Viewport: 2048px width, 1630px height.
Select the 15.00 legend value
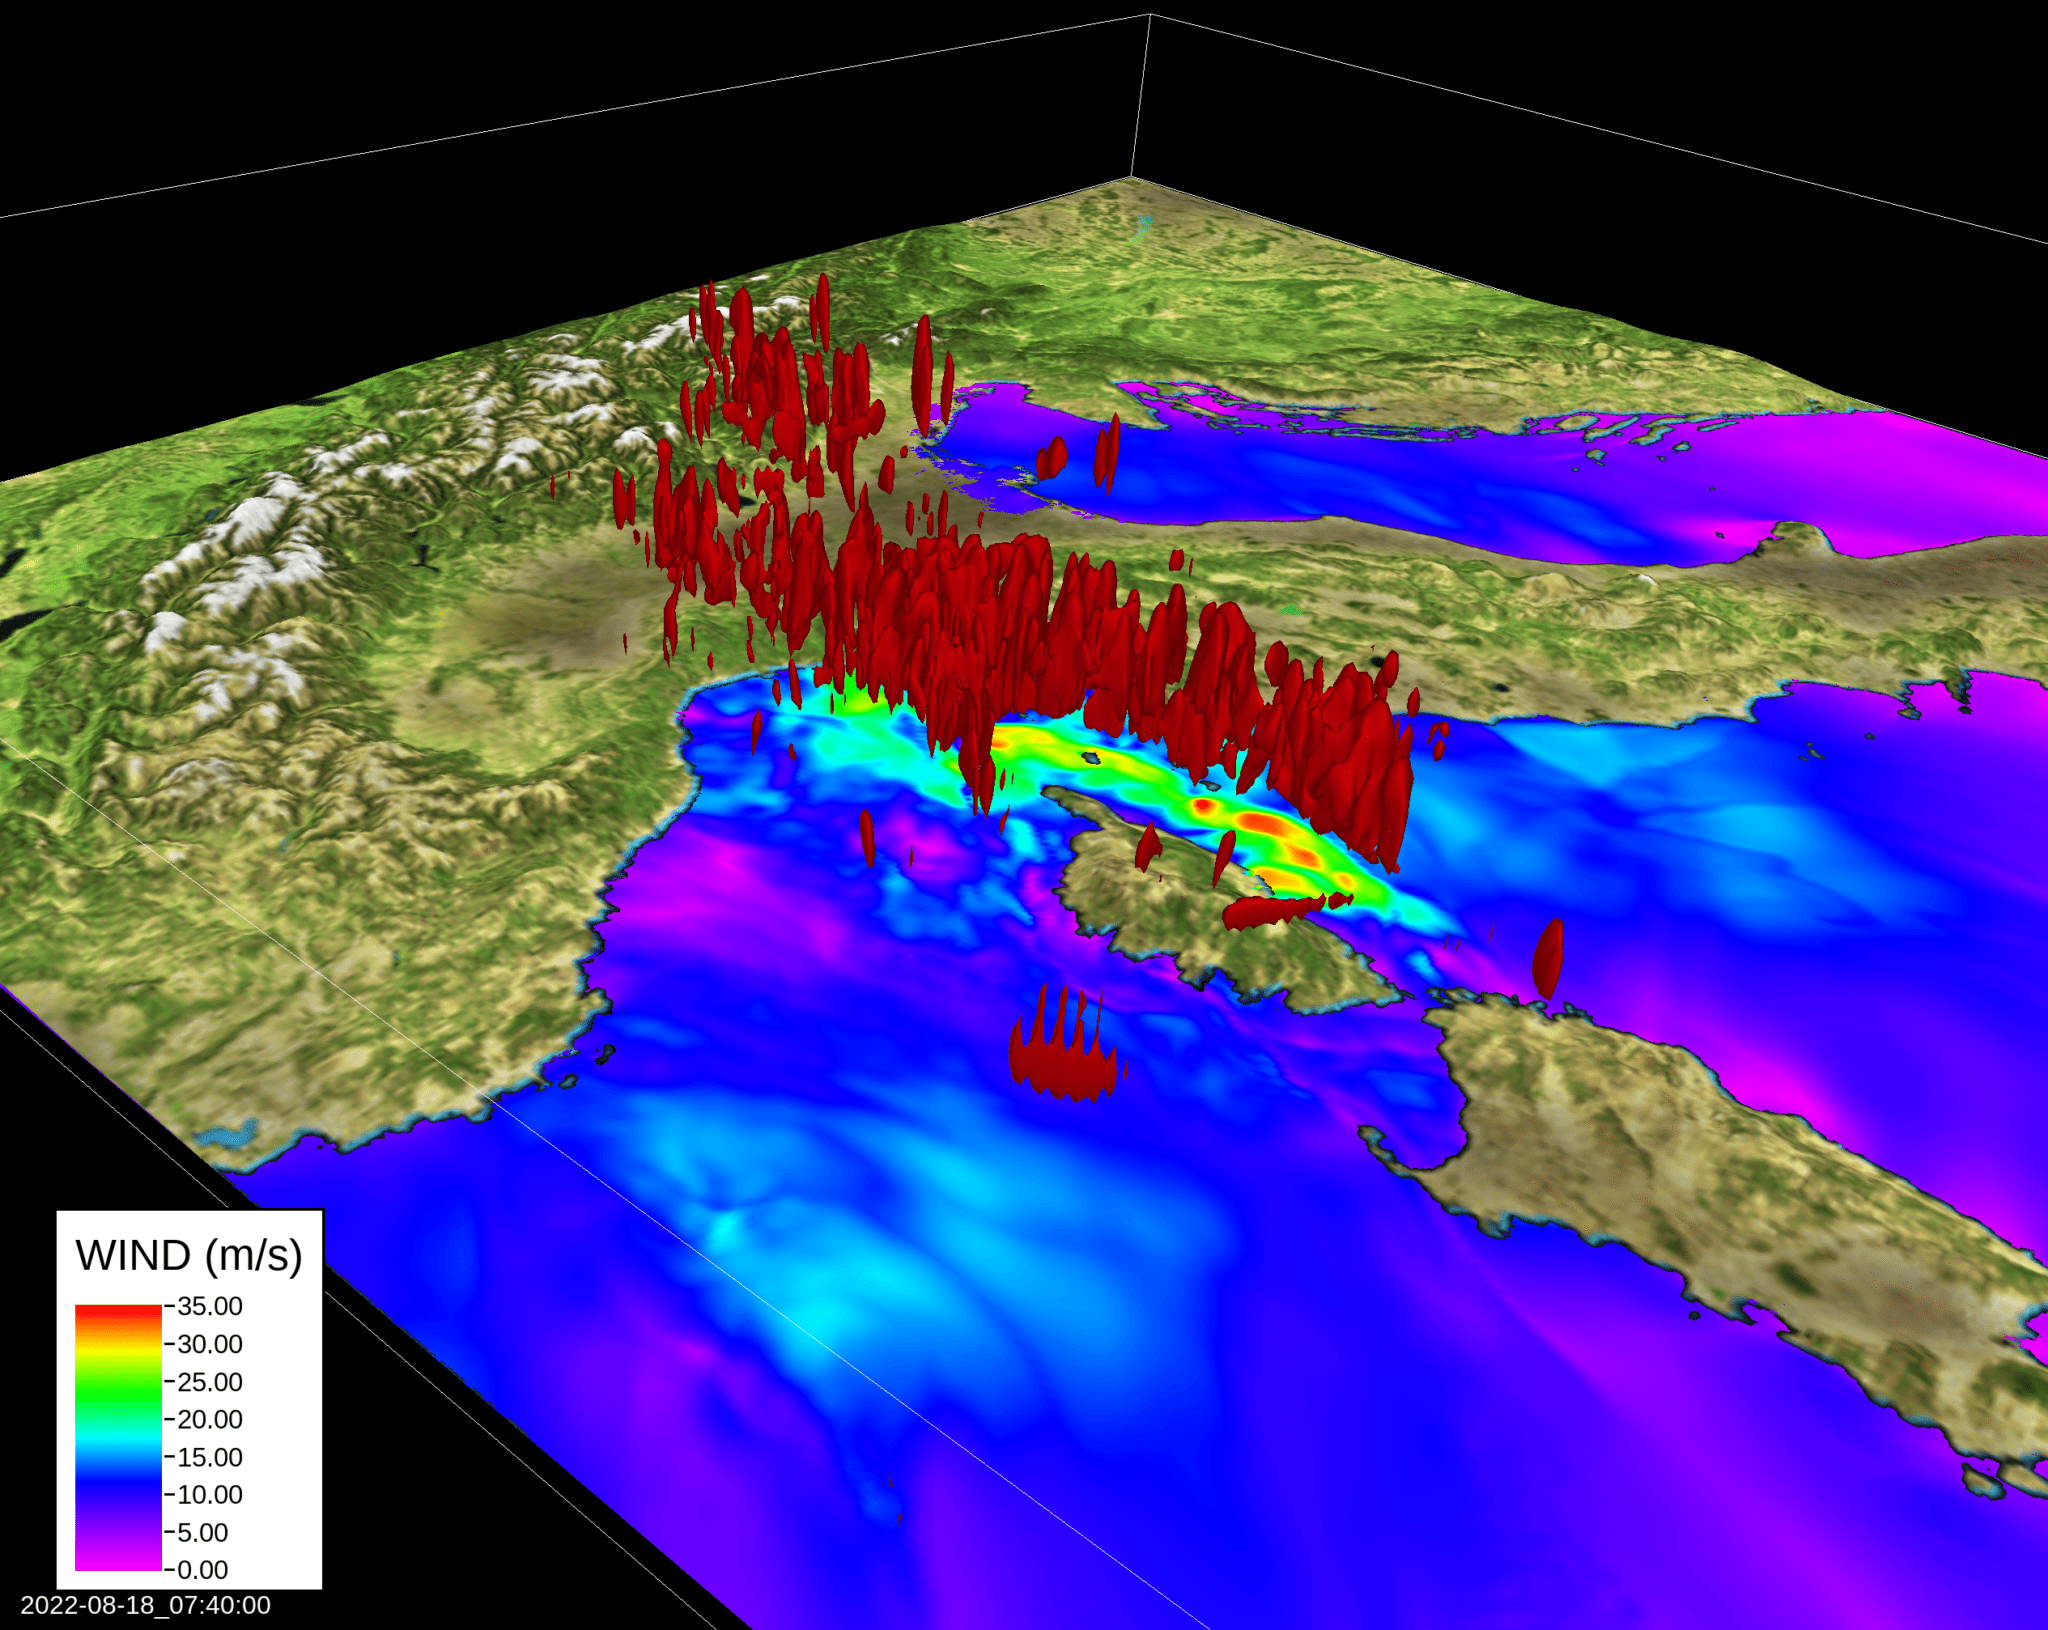click(209, 1457)
